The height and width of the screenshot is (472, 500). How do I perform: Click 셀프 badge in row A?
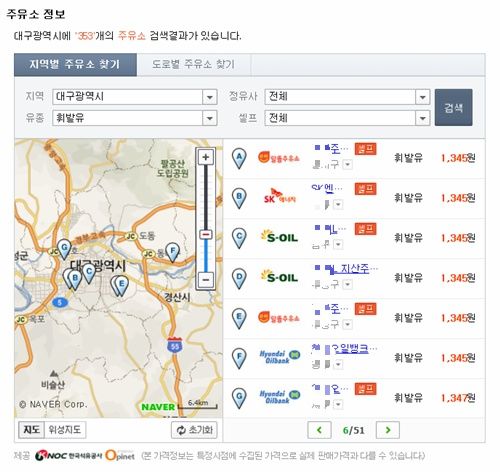pyautogui.click(x=366, y=149)
